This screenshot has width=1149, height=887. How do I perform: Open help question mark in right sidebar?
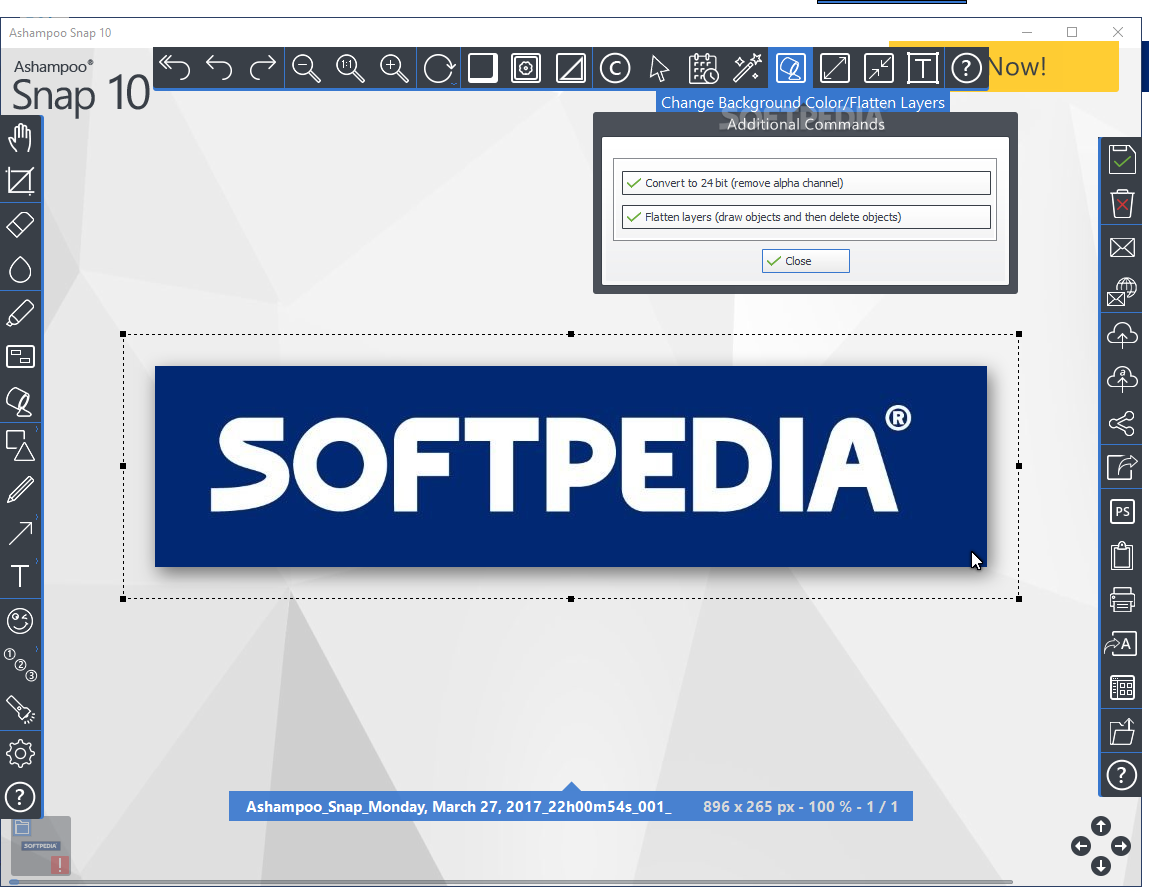click(x=1122, y=775)
